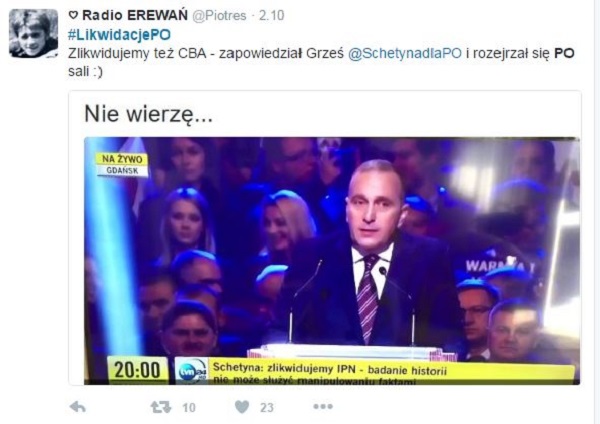The height and width of the screenshot is (424, 600).
Task: Click the like count 23
Action: point(267,408)
